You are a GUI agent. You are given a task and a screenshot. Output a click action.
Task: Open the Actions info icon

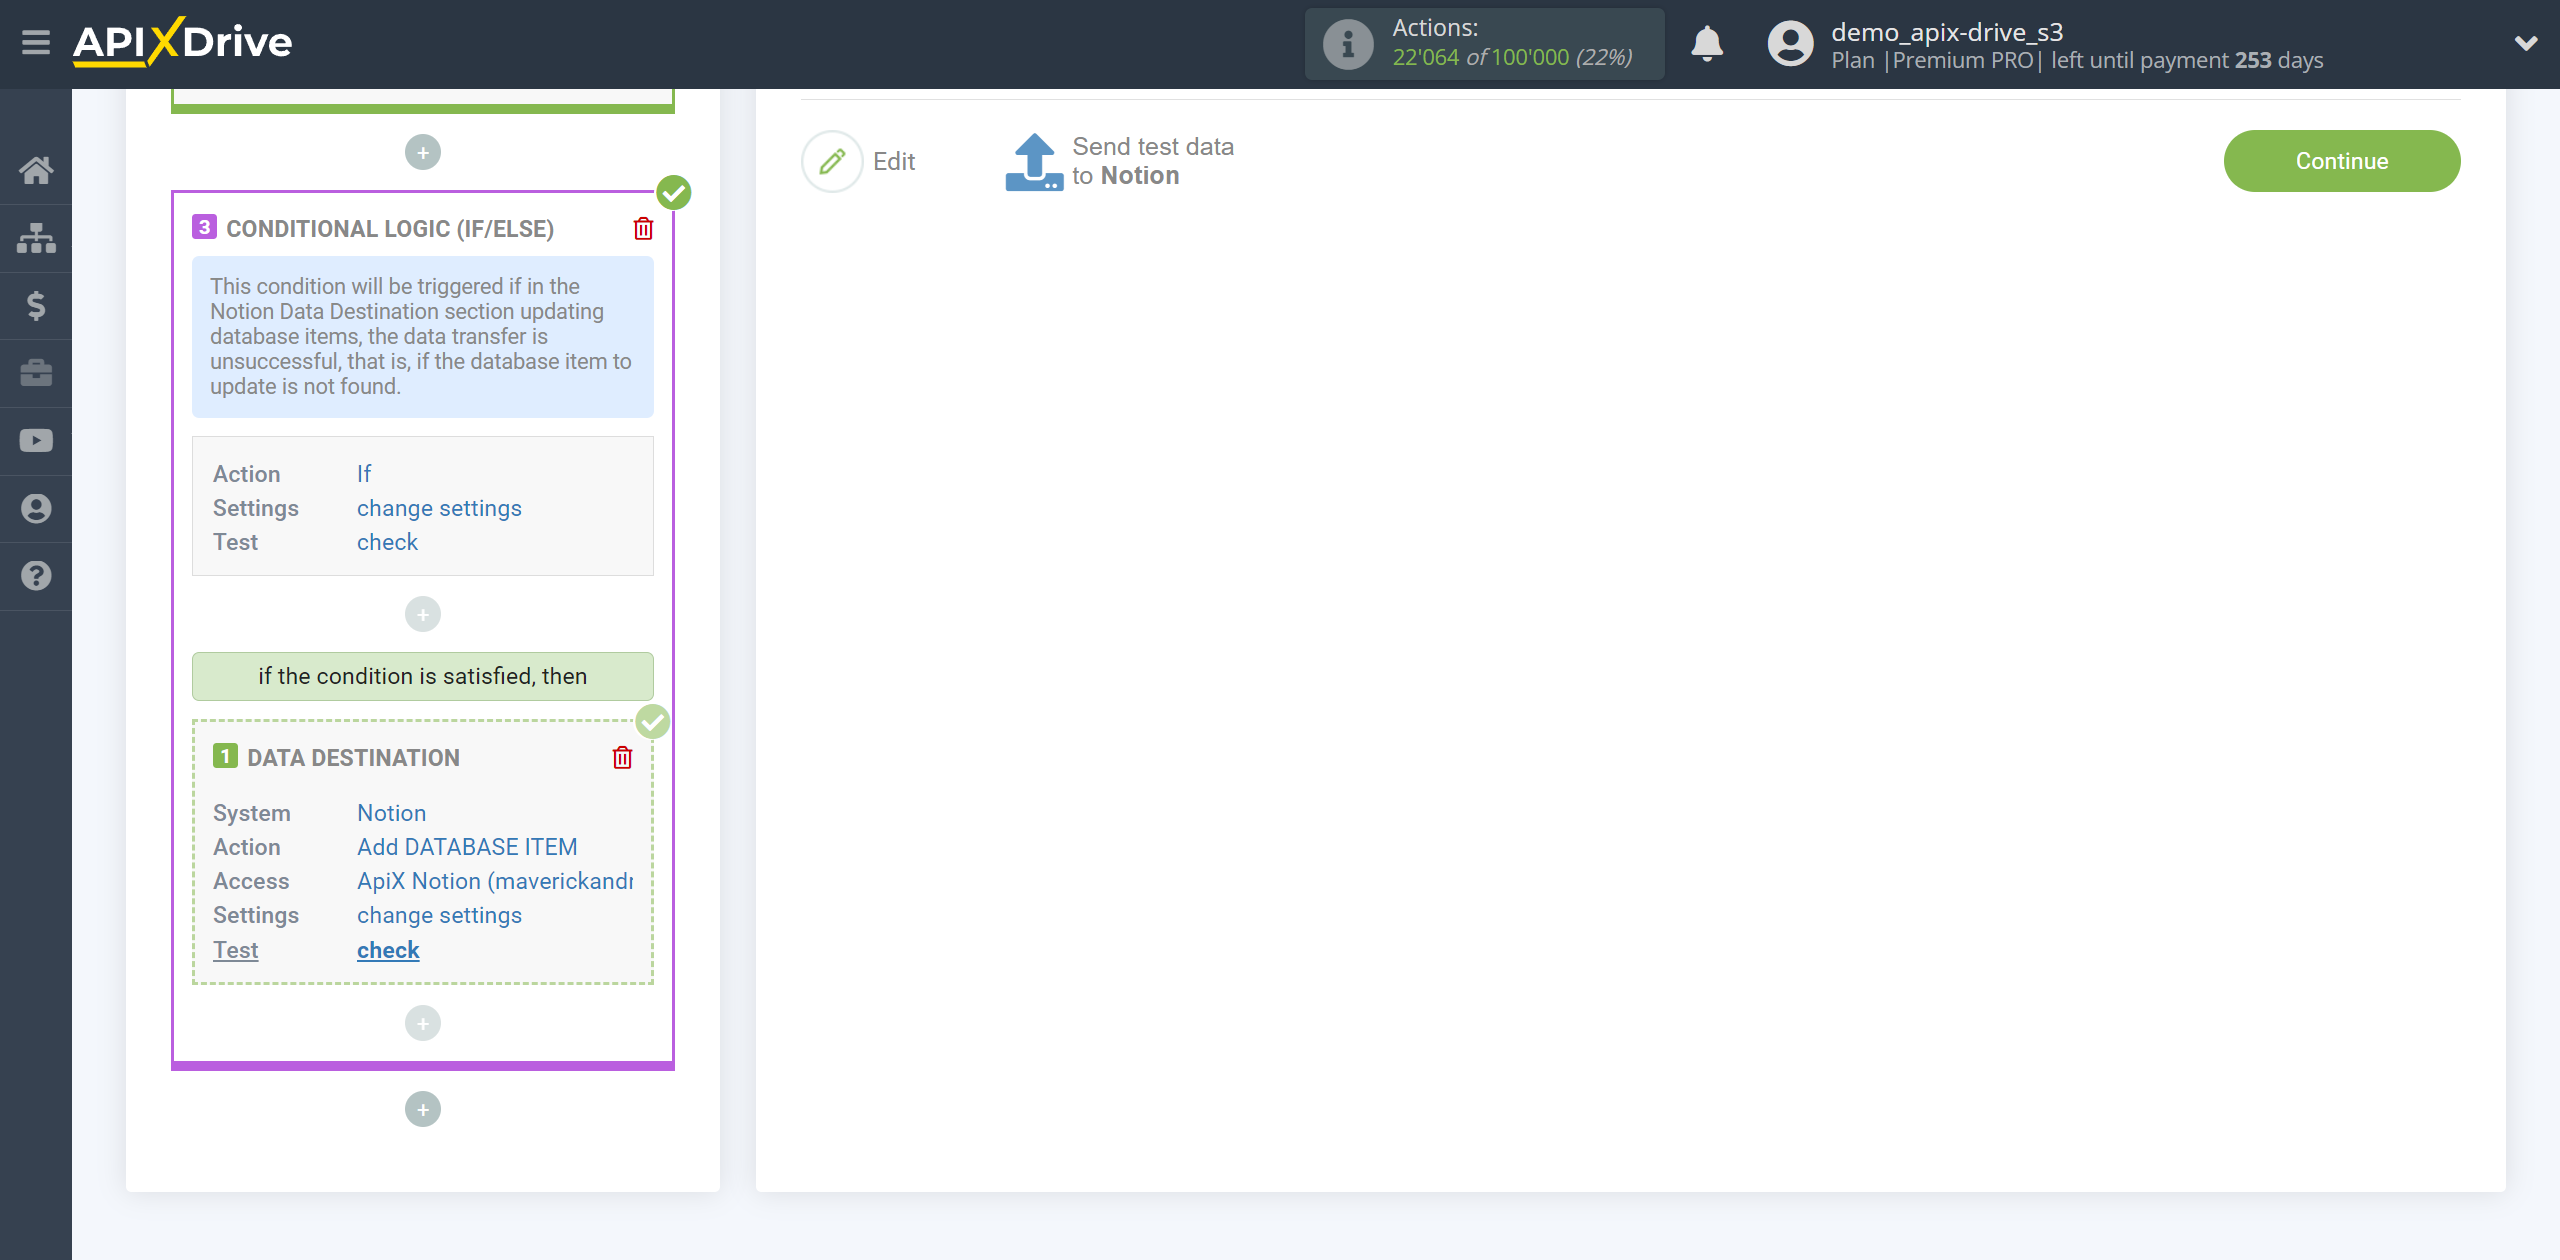[x=1347, y=44]
